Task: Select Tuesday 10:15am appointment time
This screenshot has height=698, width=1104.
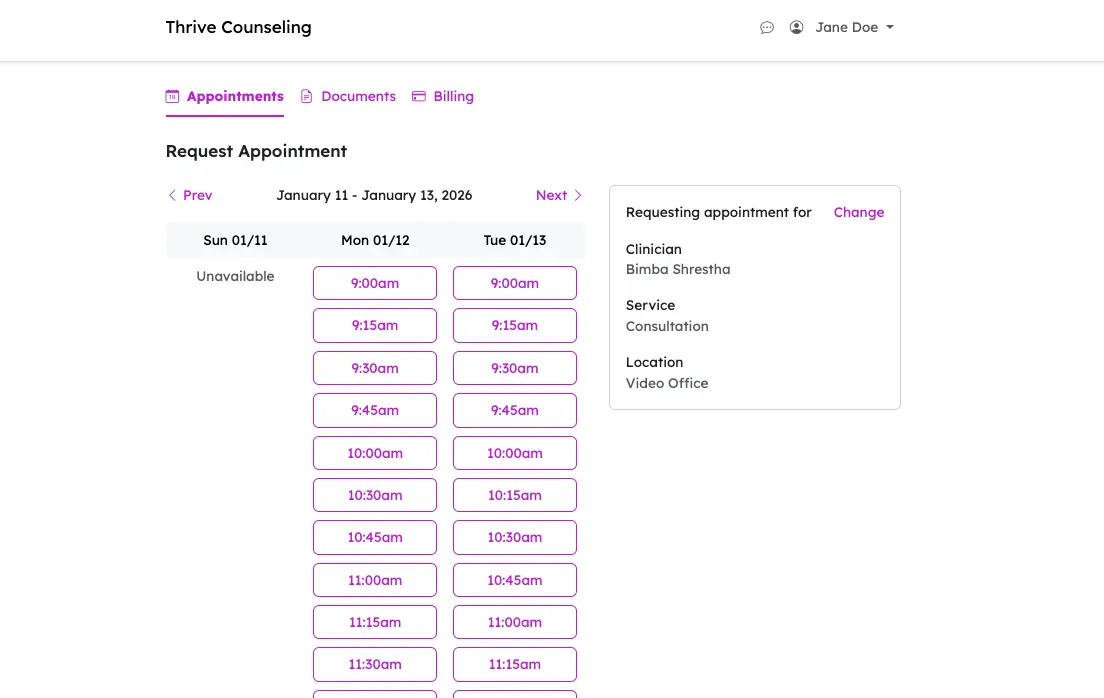Action: [515, 495]
